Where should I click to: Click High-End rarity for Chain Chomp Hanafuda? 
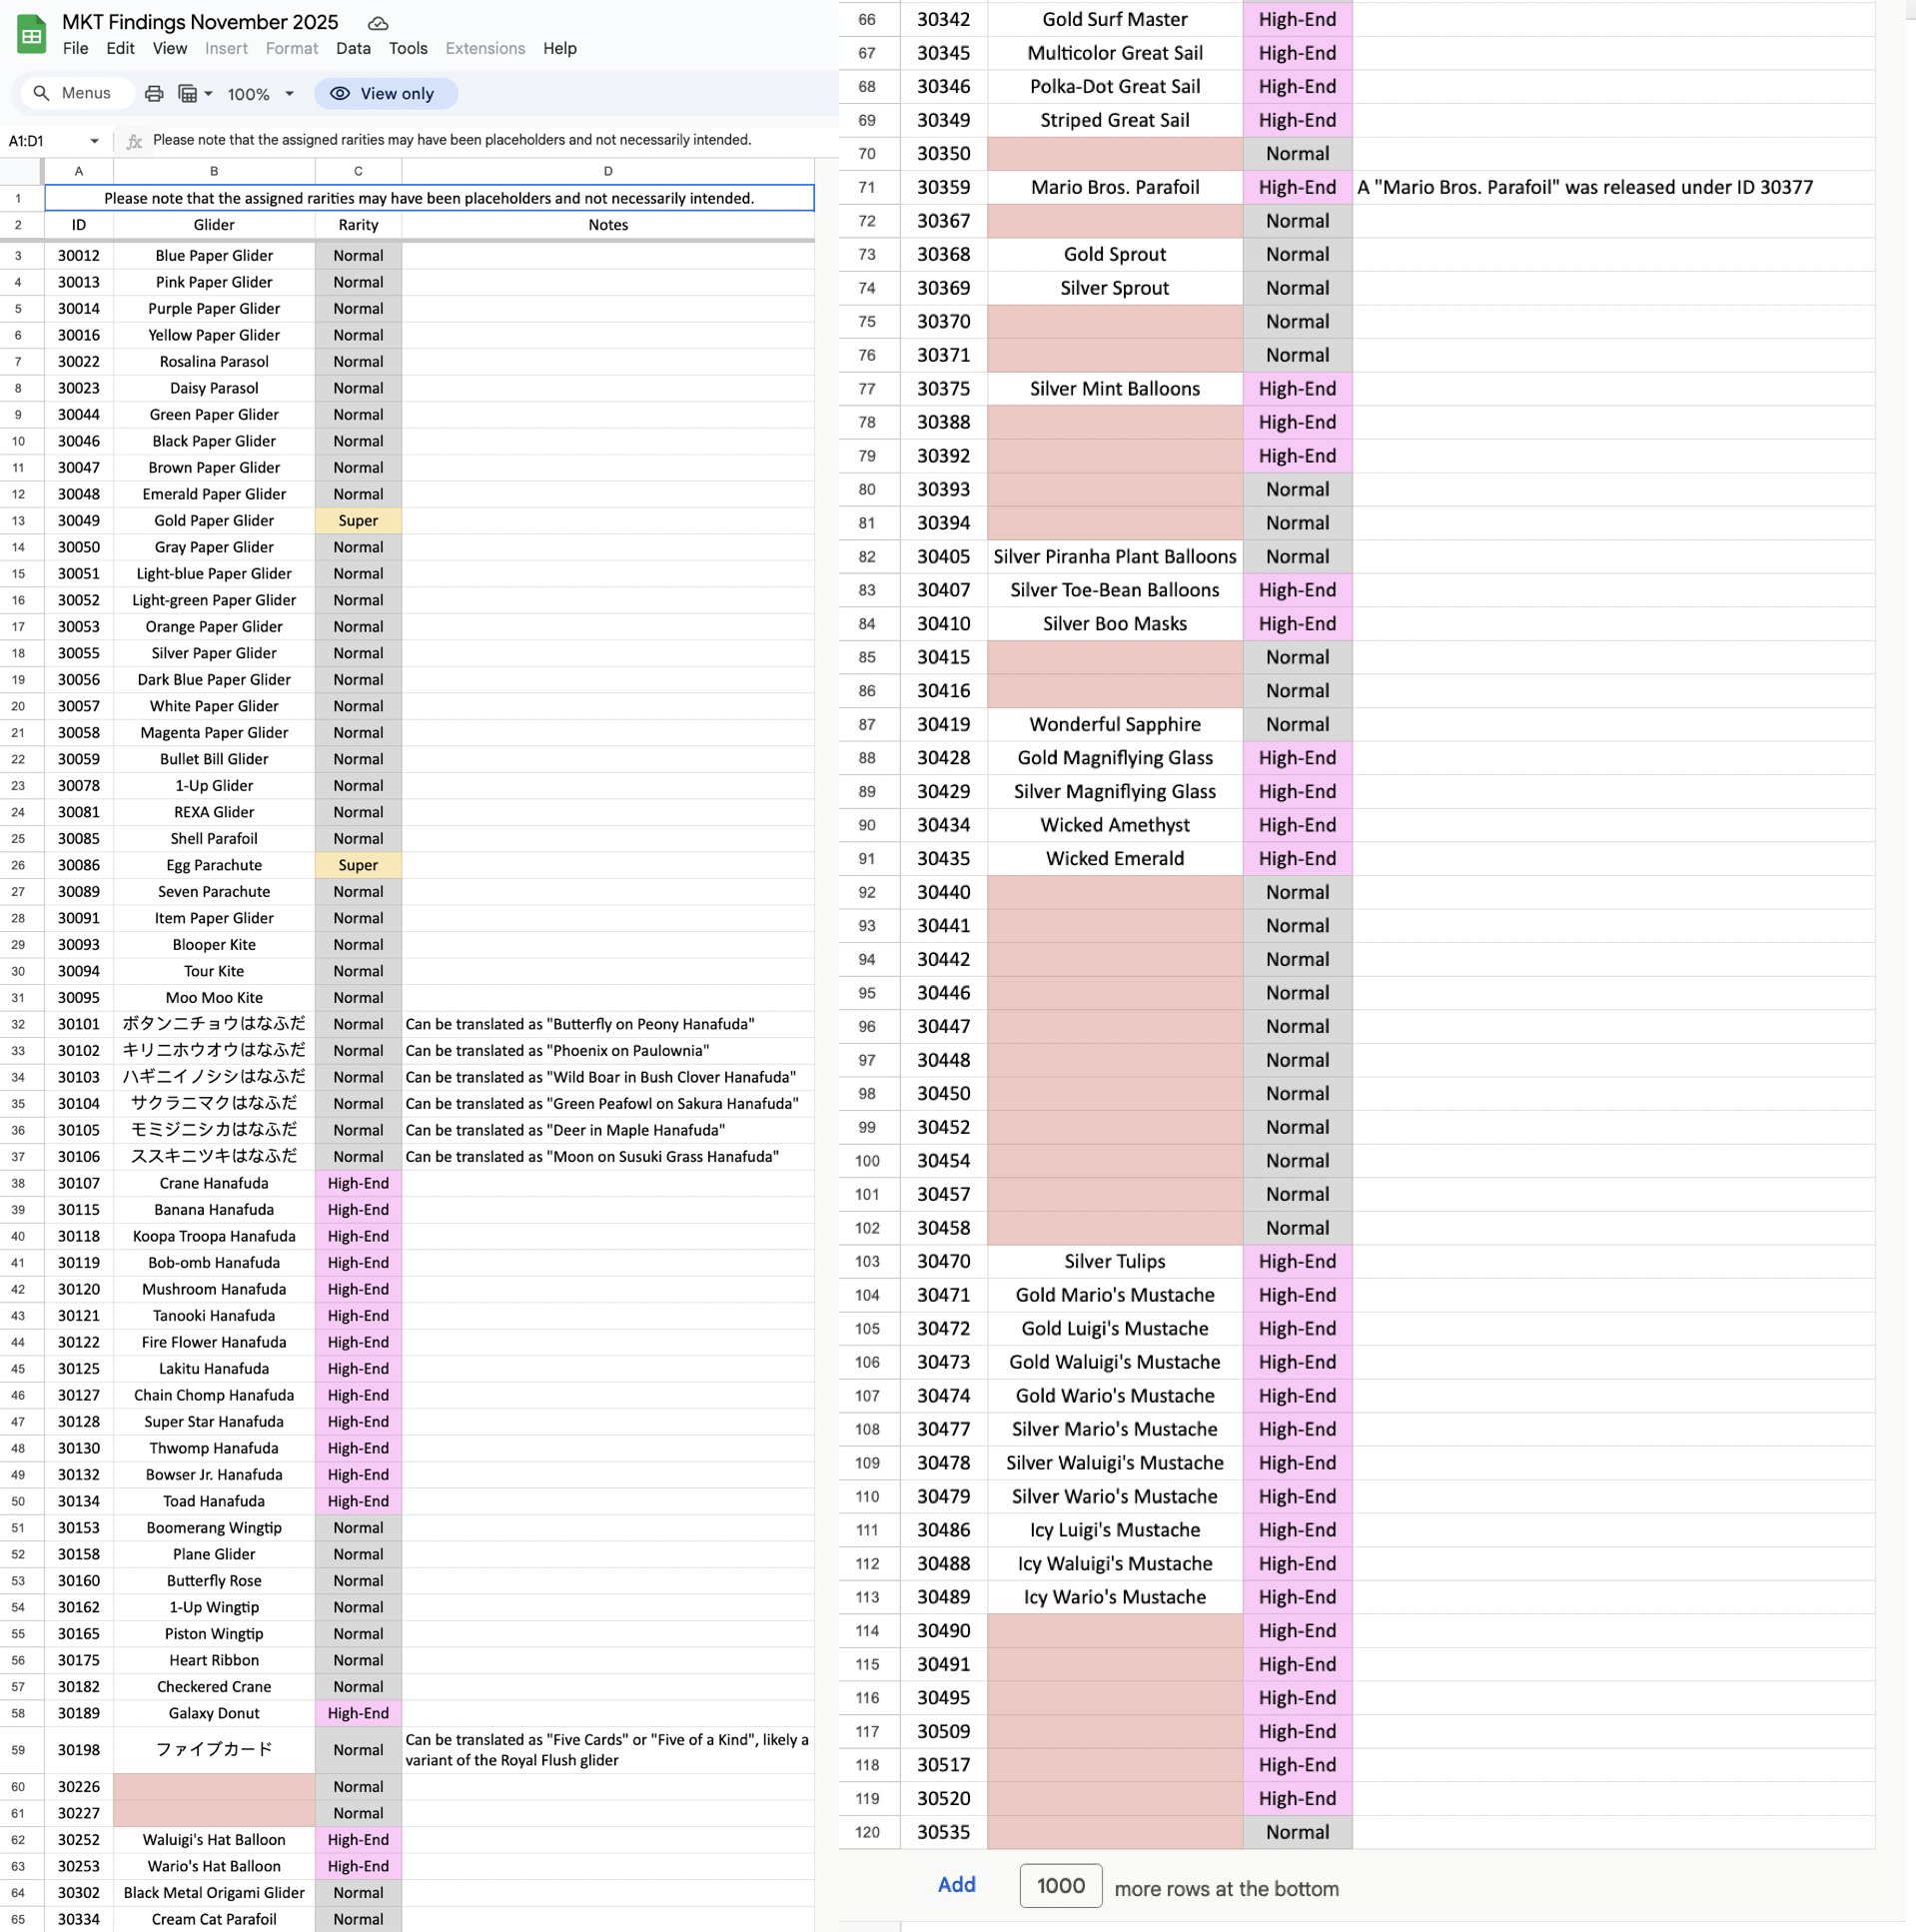click(358, 1395)
